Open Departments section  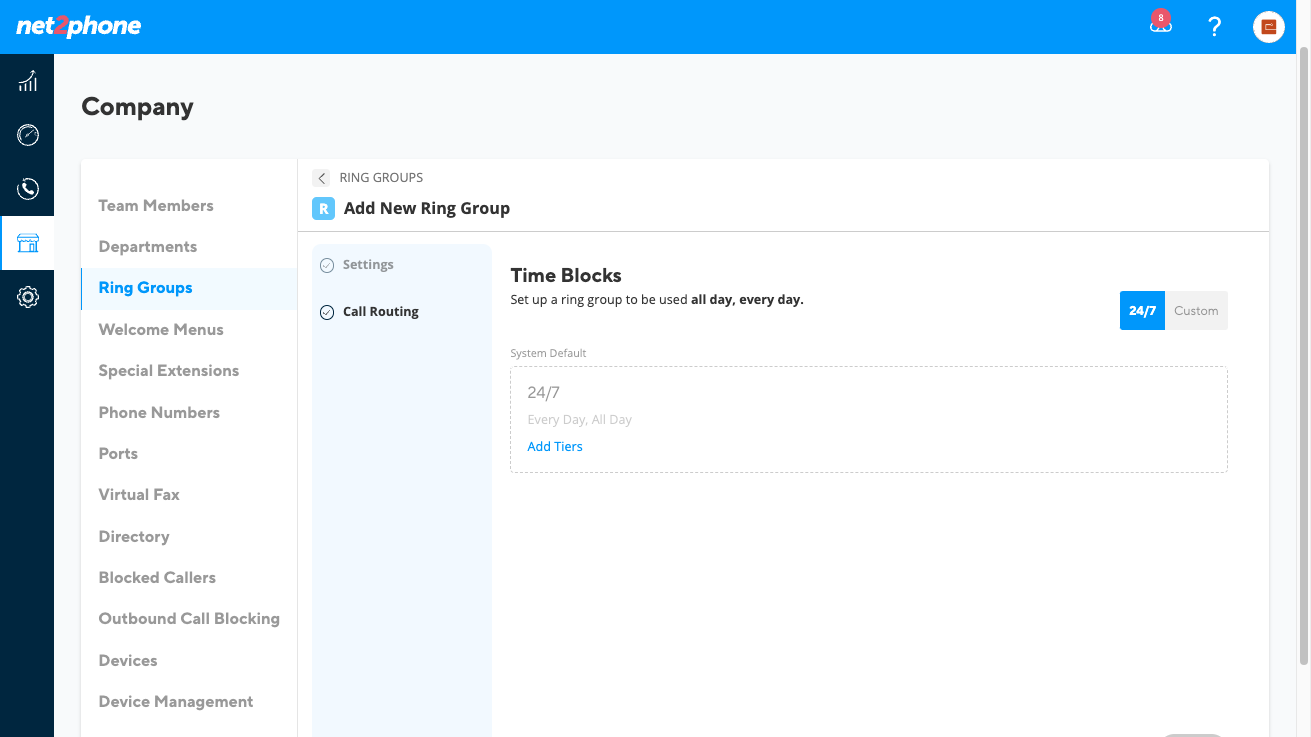click(148, 247)
